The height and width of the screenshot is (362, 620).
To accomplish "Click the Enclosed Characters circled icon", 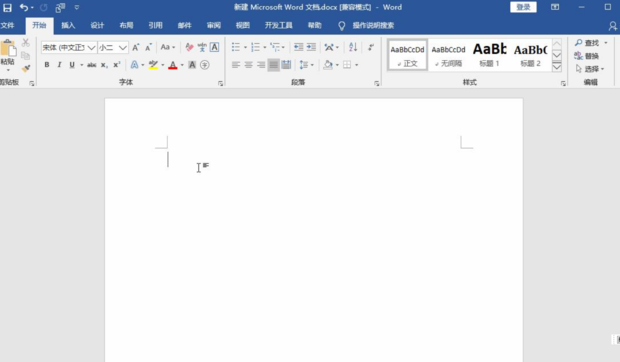I will [204, 65].
